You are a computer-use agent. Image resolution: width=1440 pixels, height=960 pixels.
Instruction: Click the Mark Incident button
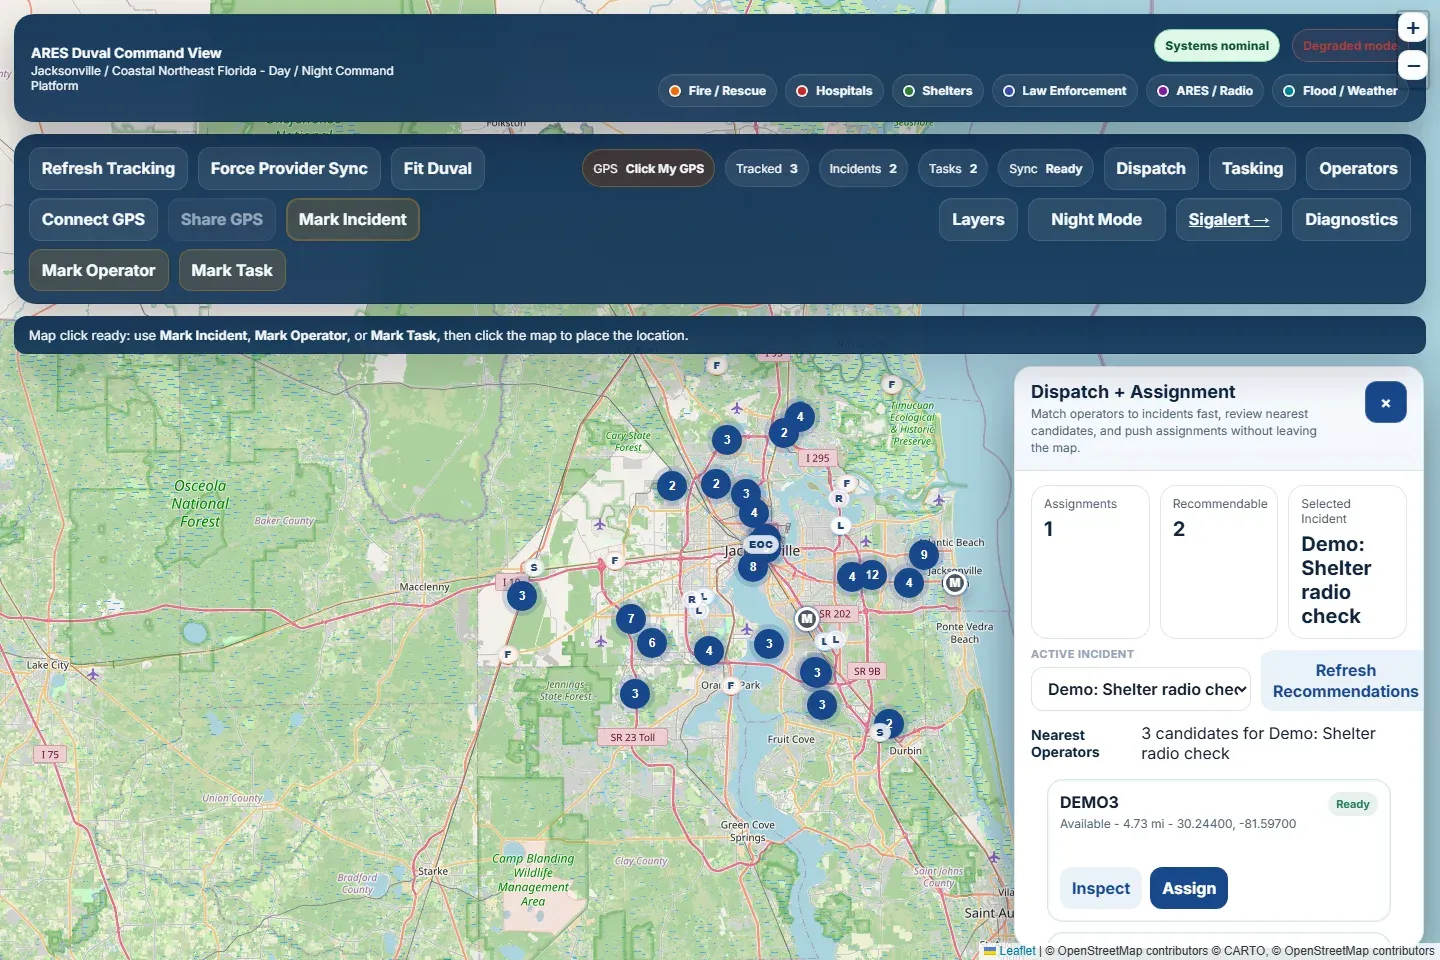tap(352, 220)
